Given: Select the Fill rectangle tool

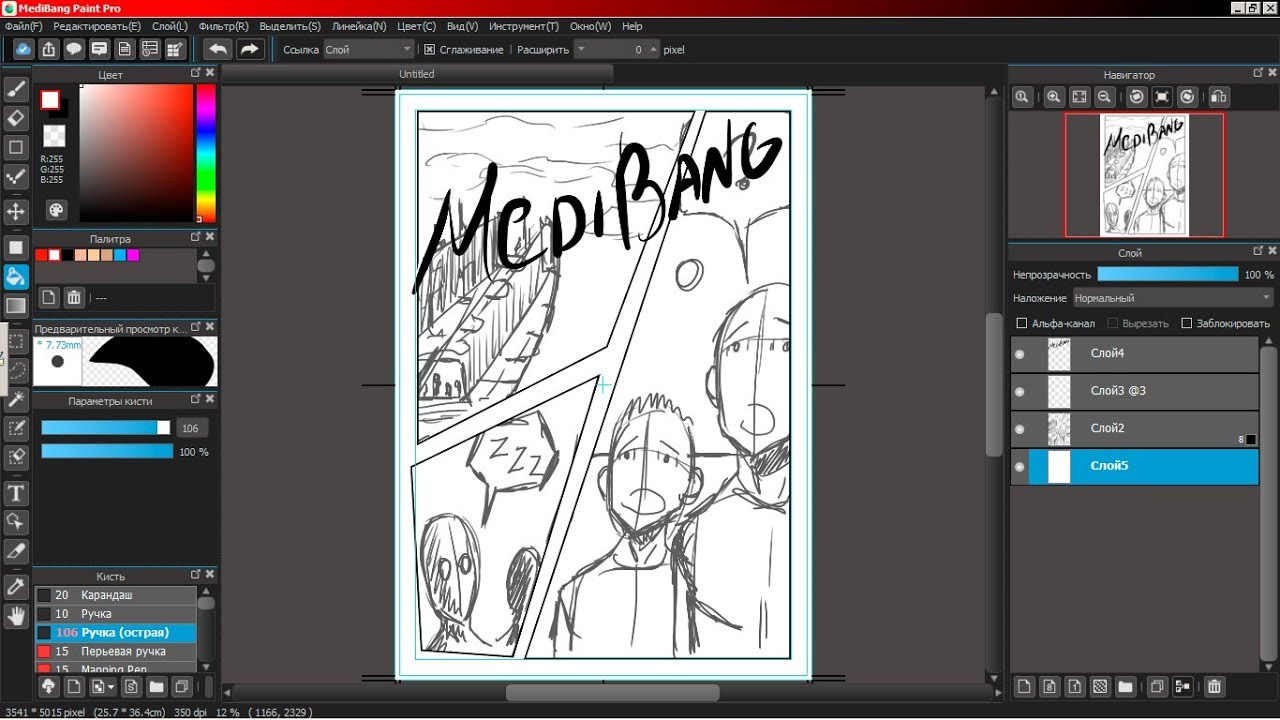Looking at the screenshot, I should coord(16,247).
